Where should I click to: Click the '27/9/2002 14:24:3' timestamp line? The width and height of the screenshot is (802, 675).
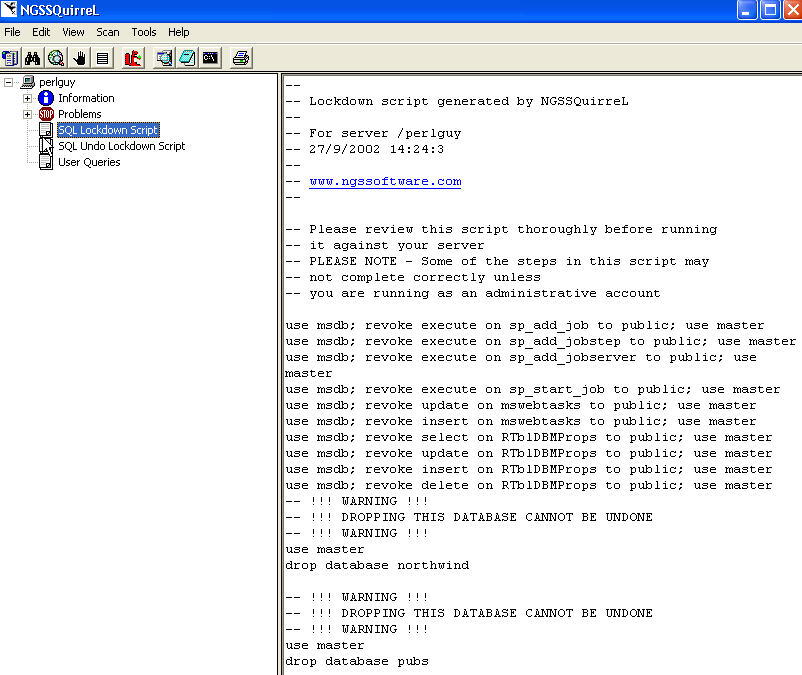365,149
